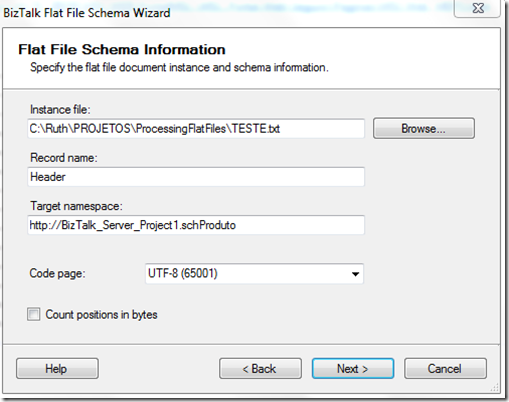The image size is (509, 402).
Task: Click the Target namespace label
Action: [76, 206]
